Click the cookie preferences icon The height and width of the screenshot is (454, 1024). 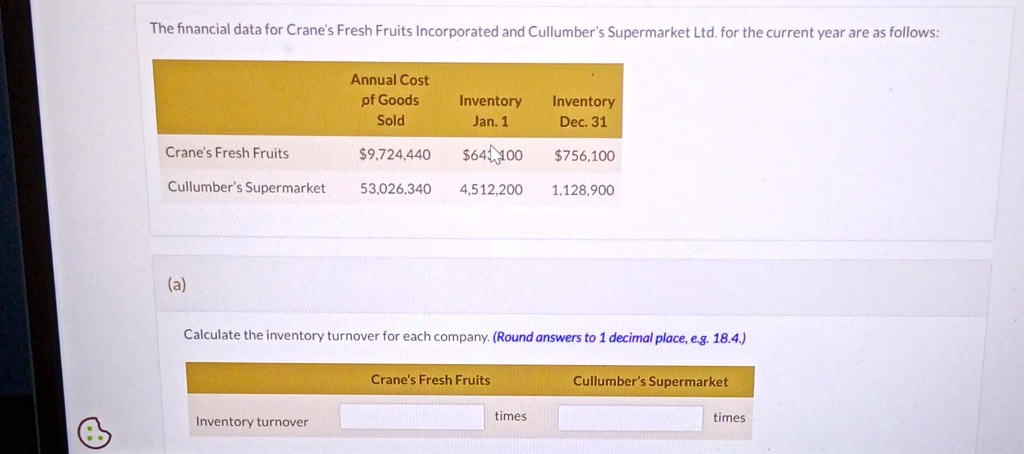click(x=95, y=433)
